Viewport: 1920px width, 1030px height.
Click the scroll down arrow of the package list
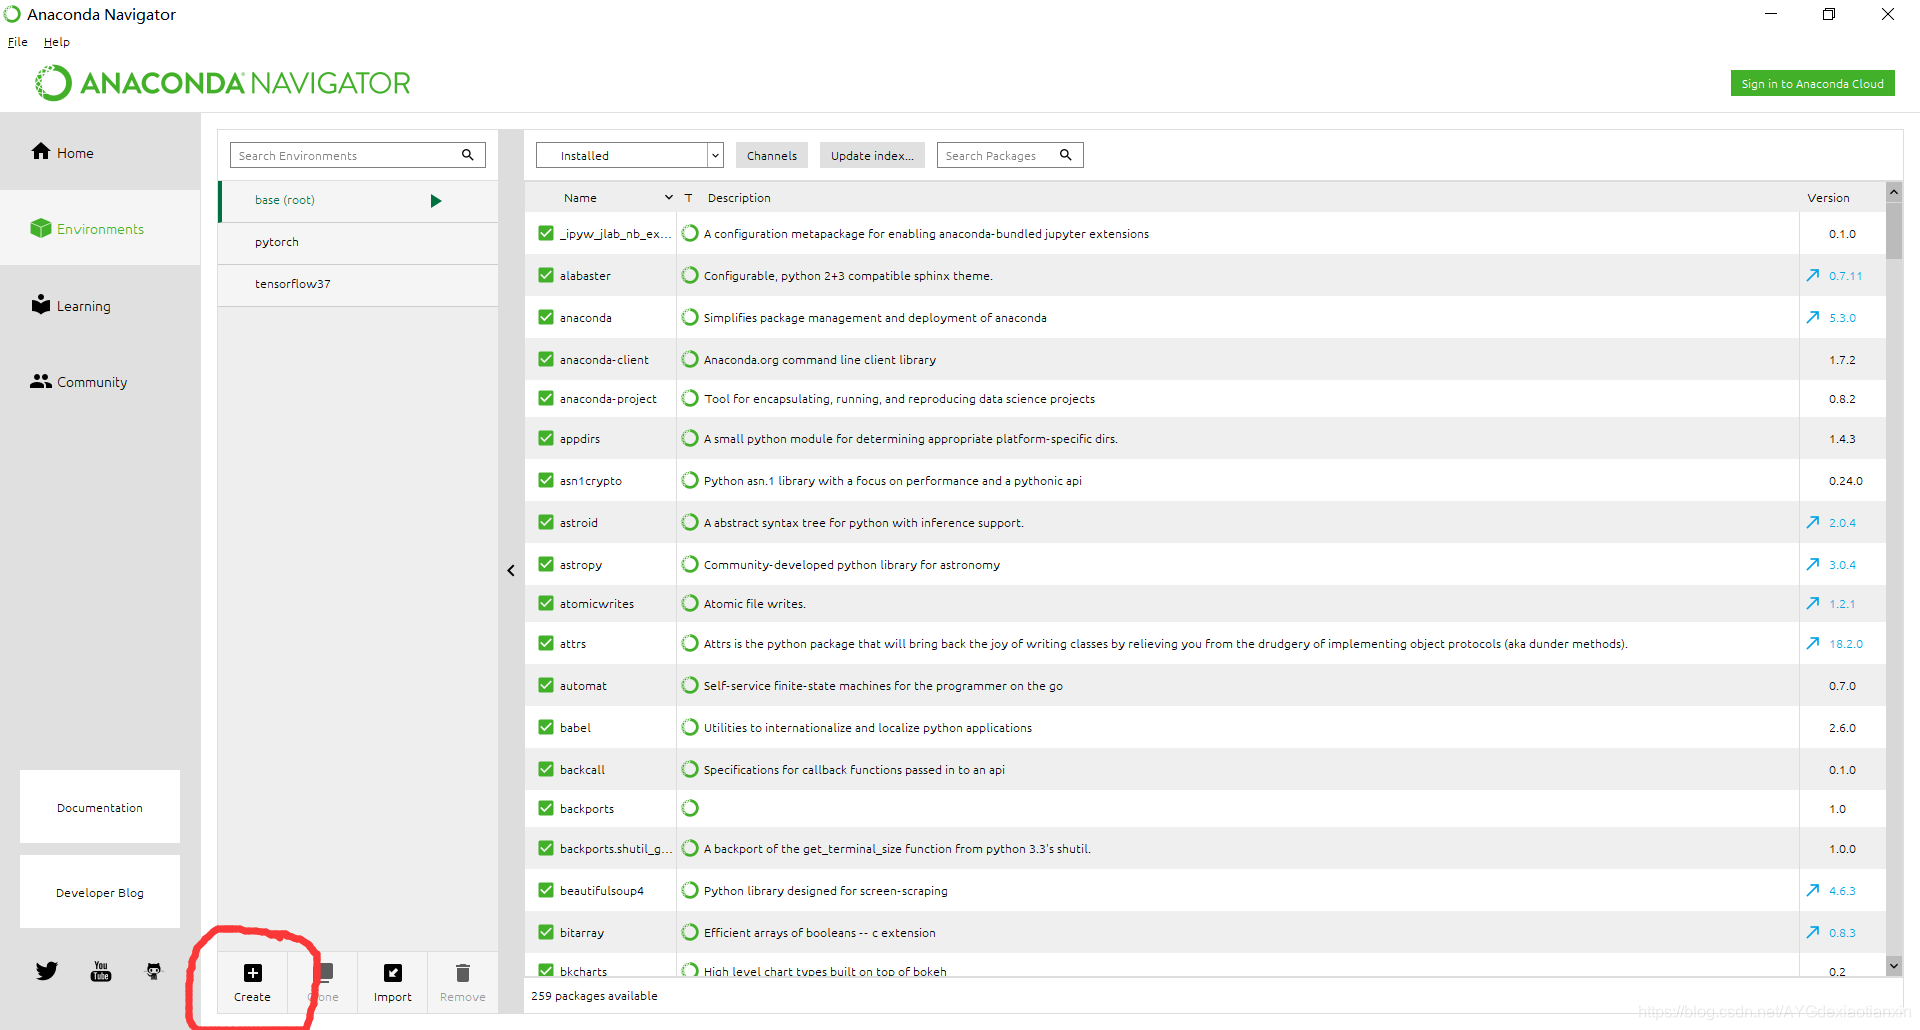1893,965
